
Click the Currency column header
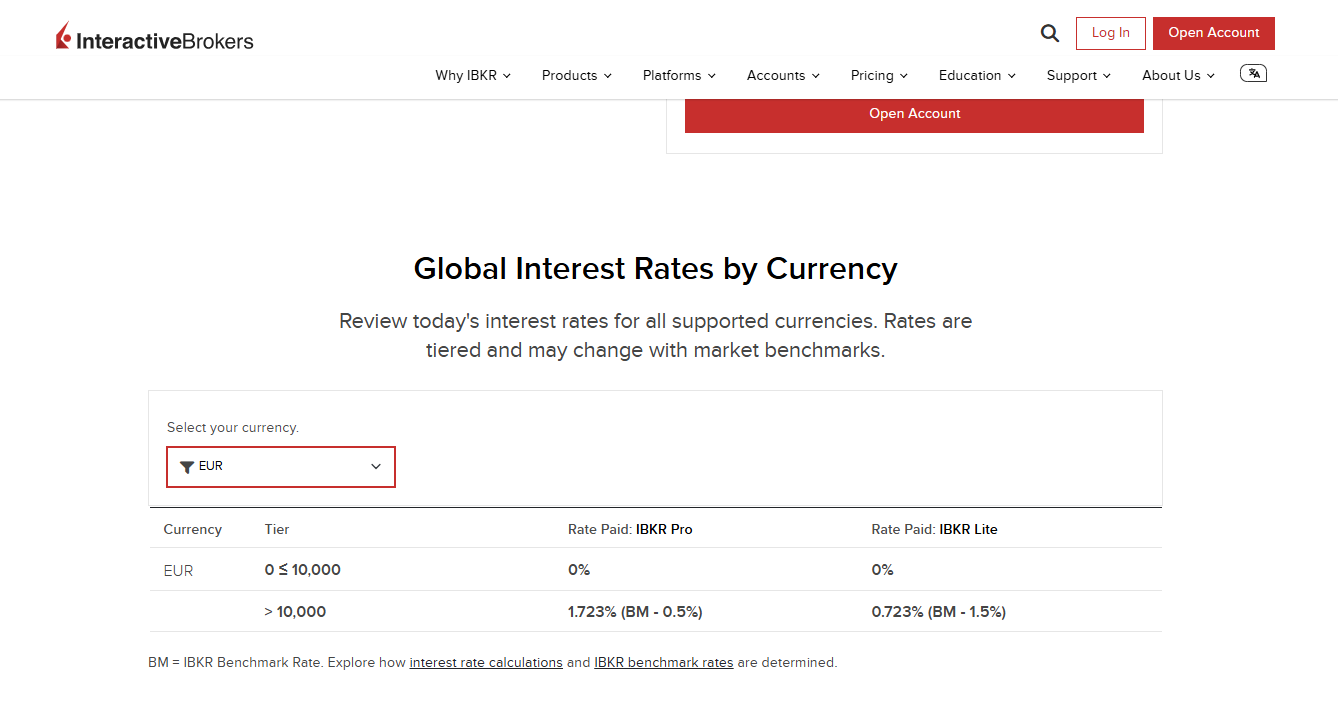[x=193, y=529]
